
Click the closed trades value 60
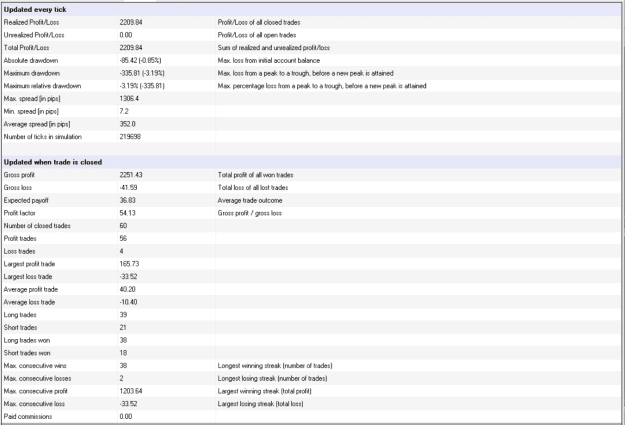click(123, 226)
